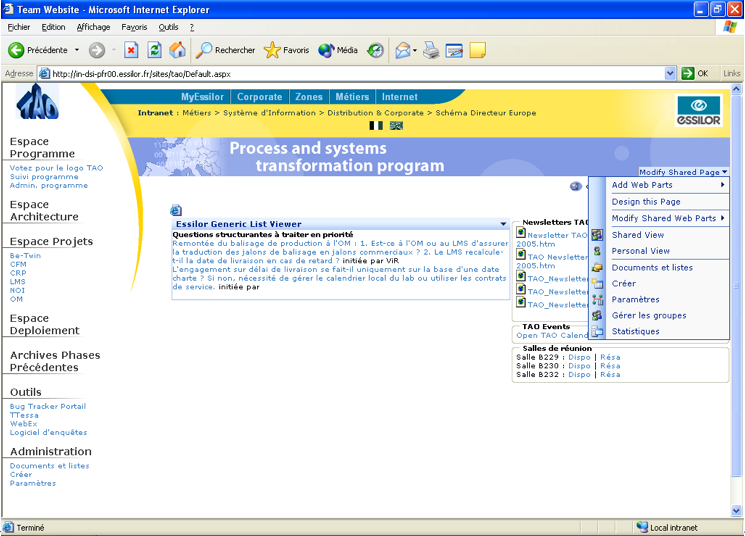Expand the Essilor Generic List Viewer menu arrow

click(x=503, y=224)
